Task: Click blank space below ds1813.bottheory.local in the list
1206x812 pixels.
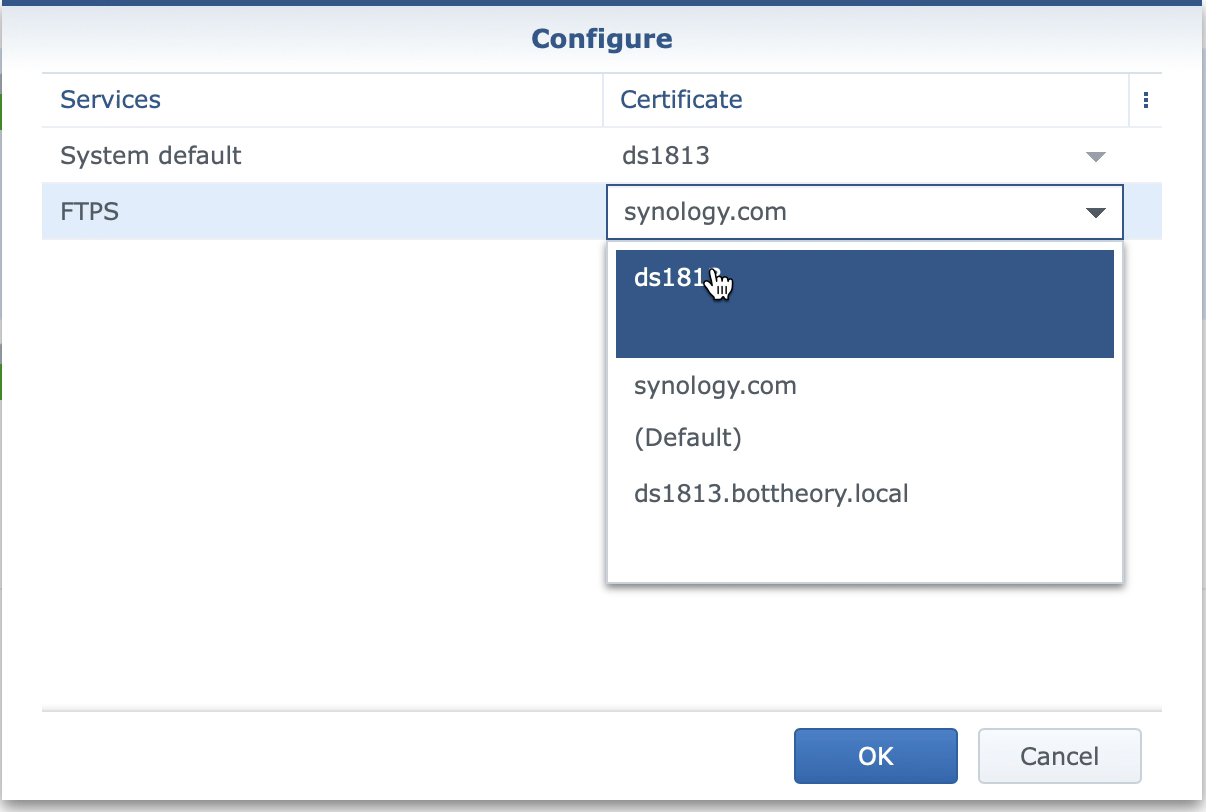Action: (x=864, y=548)
